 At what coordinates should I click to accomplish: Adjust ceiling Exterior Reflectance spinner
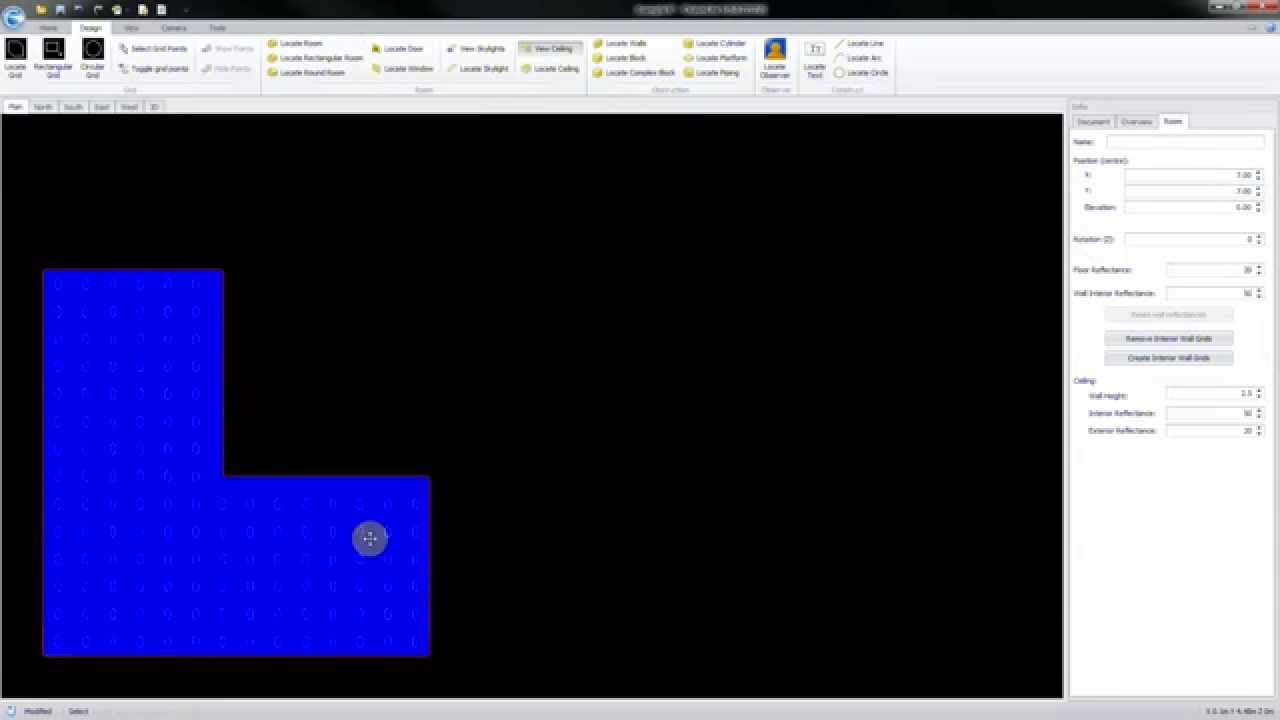coord(1258,431)
